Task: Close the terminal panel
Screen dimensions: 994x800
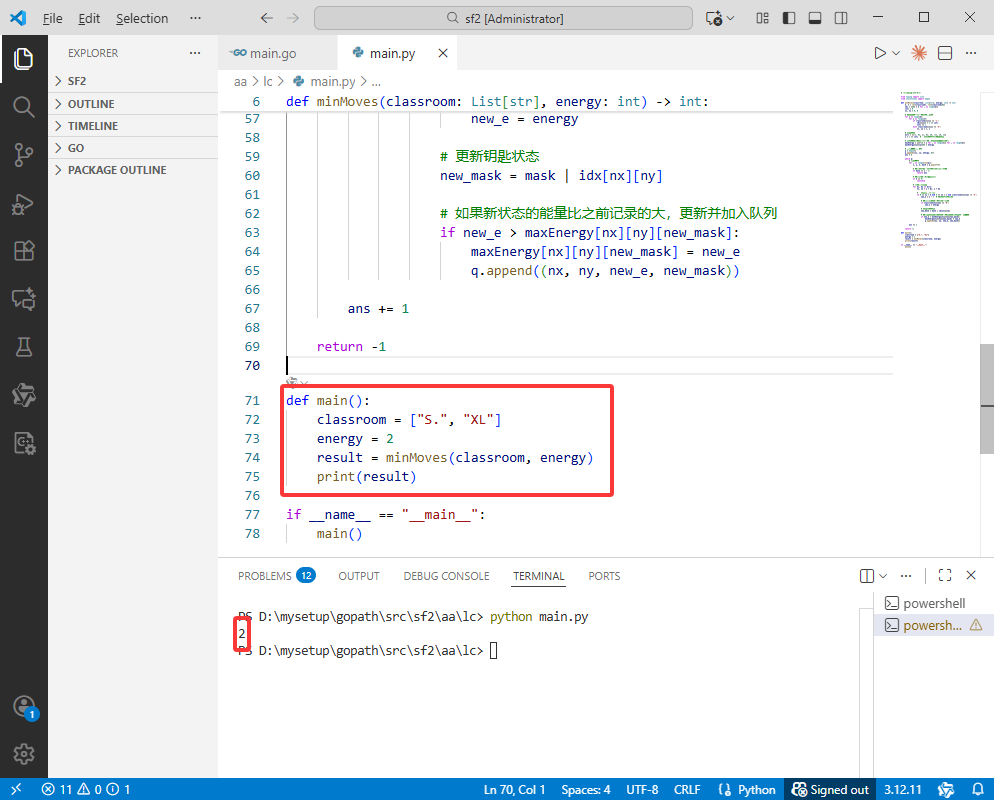Action: (x=971, y=575)
